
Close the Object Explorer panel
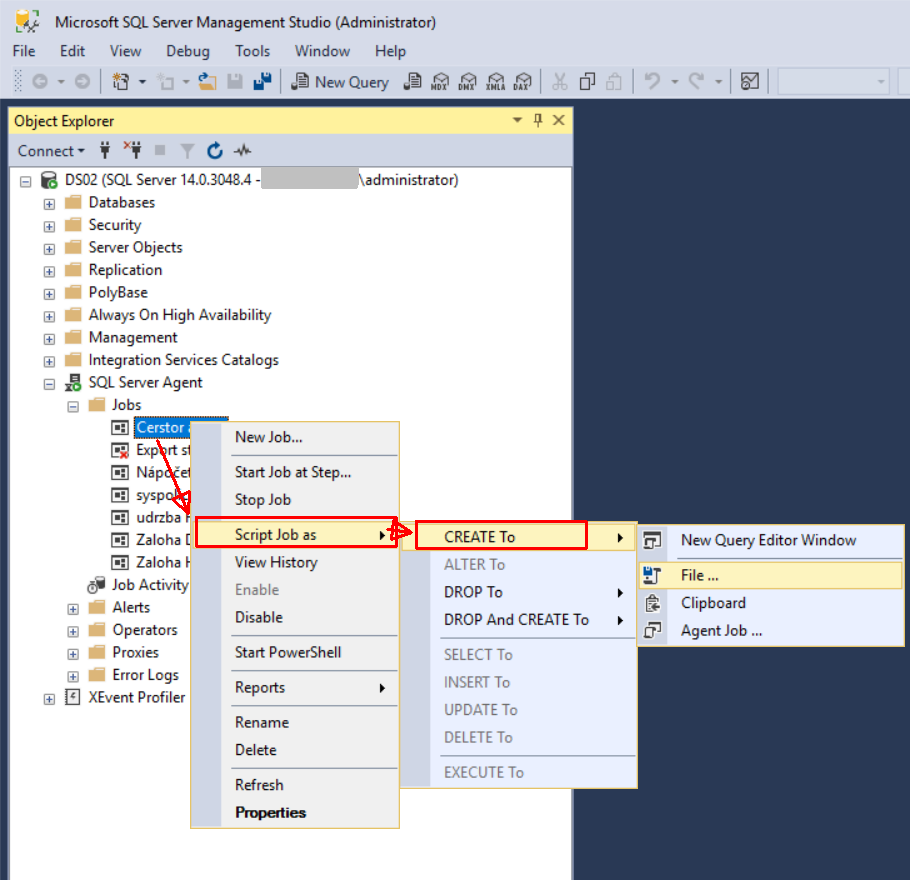pos(558,120)
